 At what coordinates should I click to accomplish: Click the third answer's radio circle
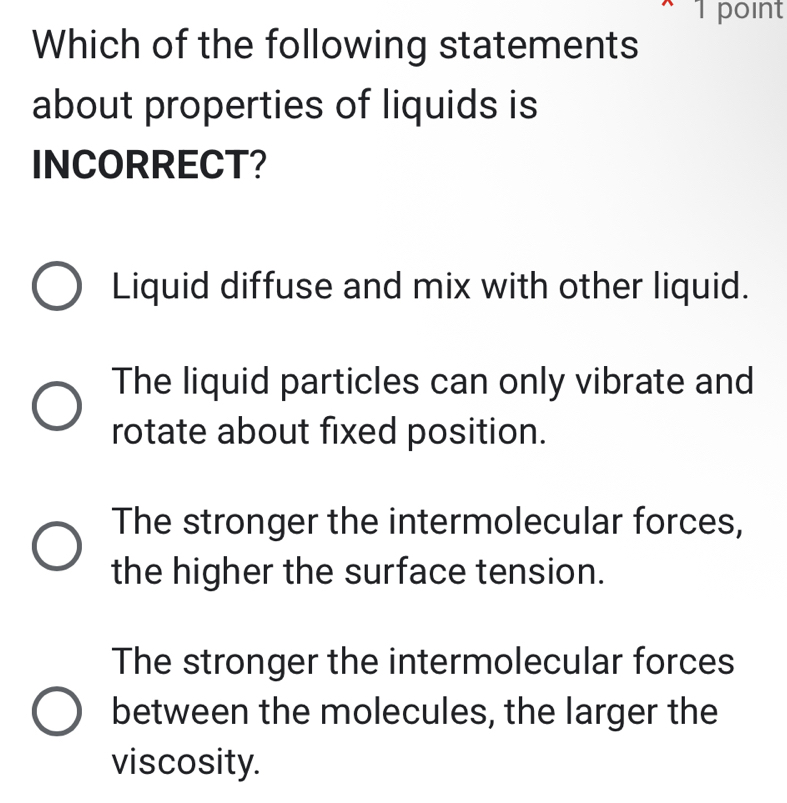click(x=55, y=546)
